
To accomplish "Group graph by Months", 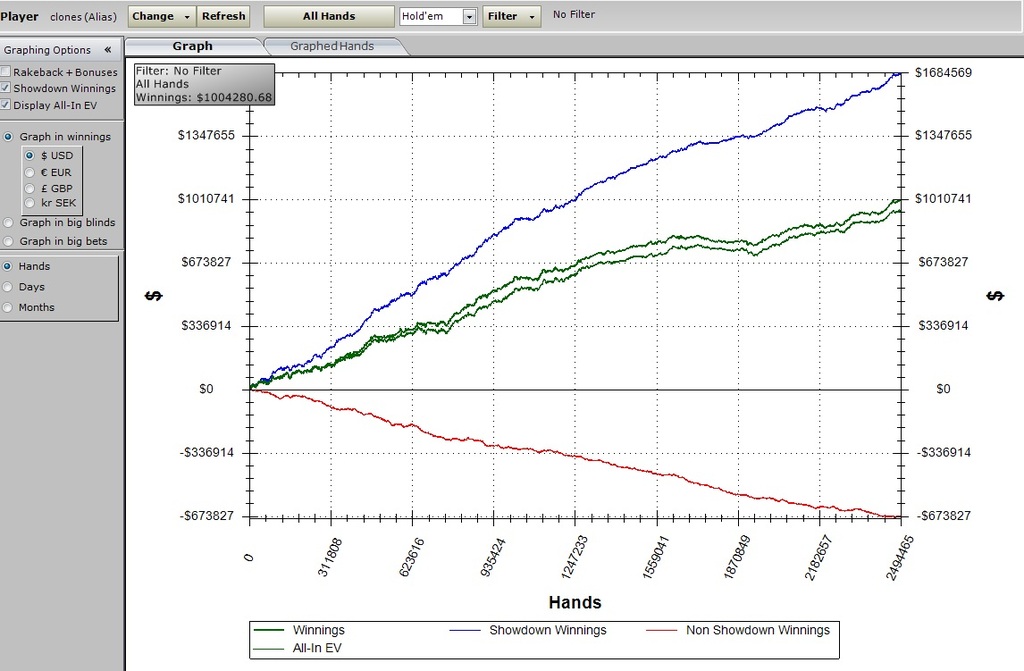I will coord(9,308).
